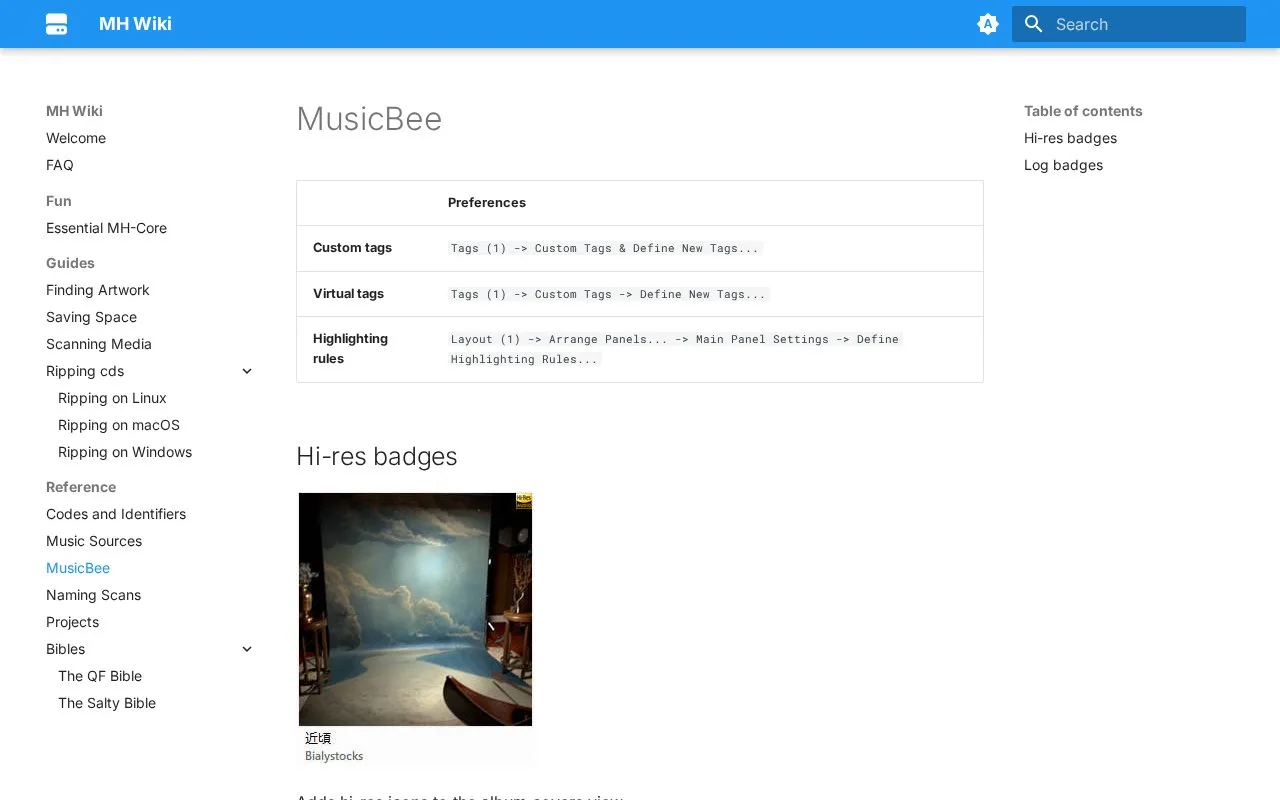Open the Welcome page
The height and width of the screenshot is (800, 1280).
click(76, 138)
